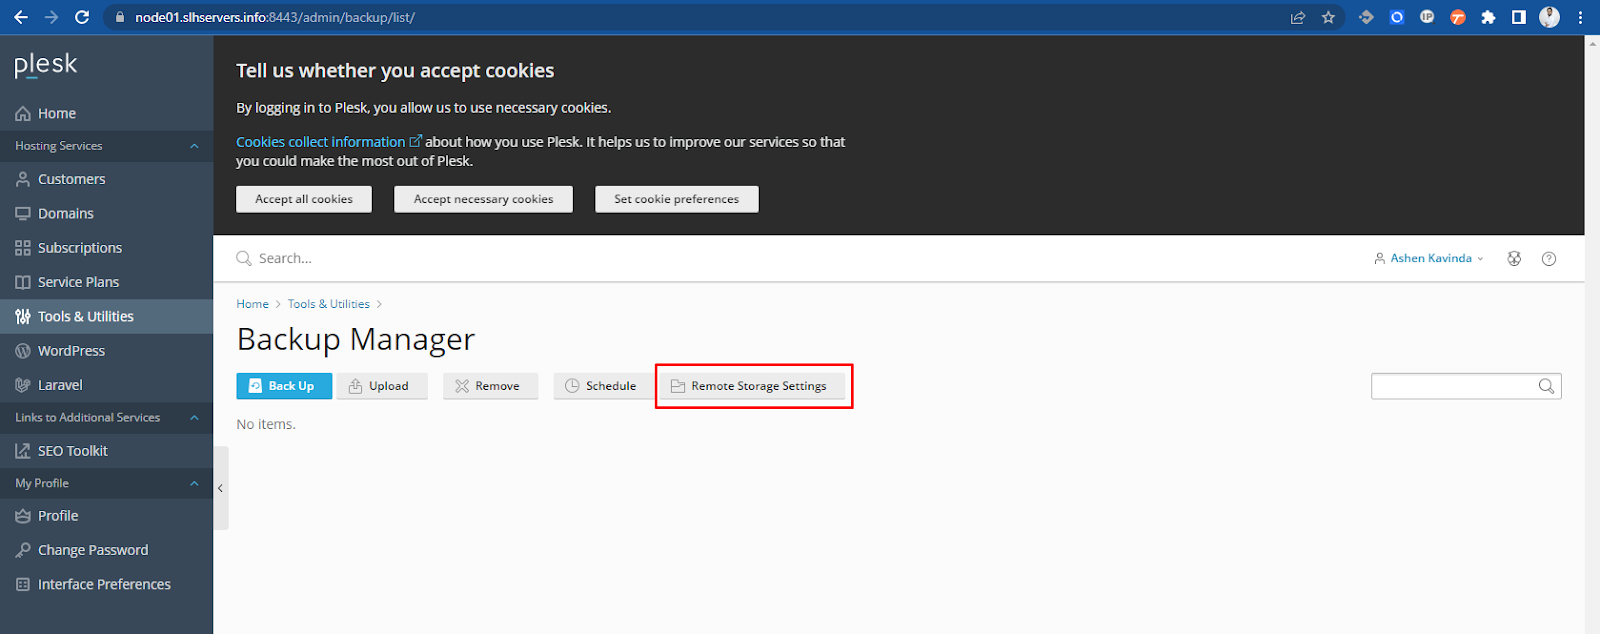
Task: Click the search magnifier in backup filter
Action: 1546,386
